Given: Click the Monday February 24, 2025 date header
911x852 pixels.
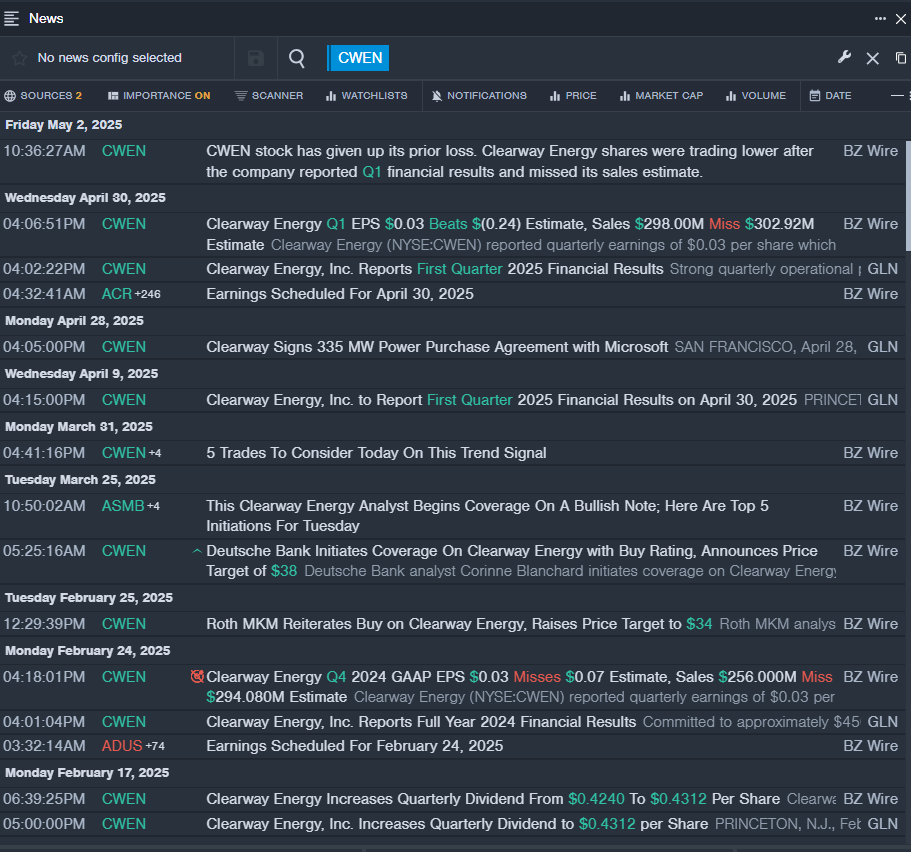Looking at the screenshot, I should (x=88, y=651).
